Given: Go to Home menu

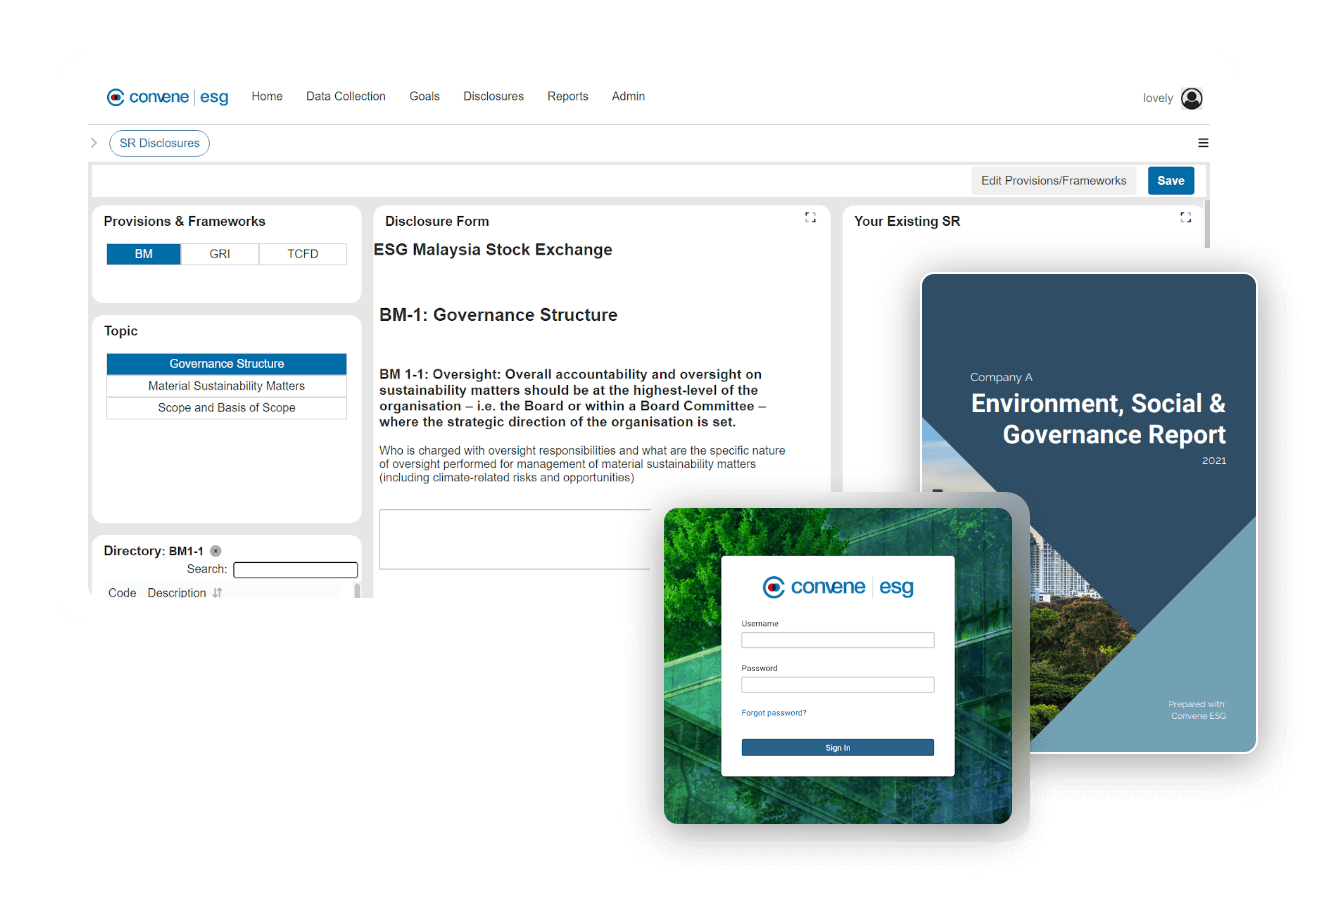Looking at the screenshot, I should pyautogui.click(x=267, y=96).
